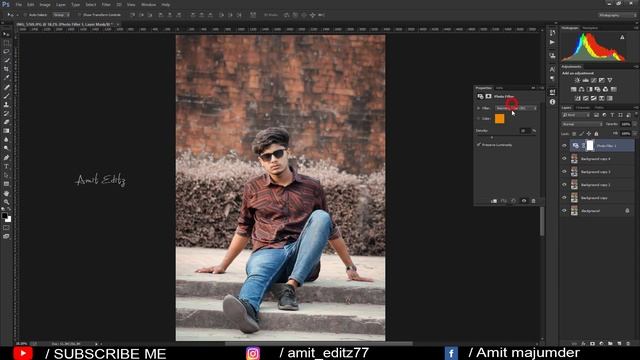The width and height of the screenshot is (640, 360).
Task: Hide the bottom Background layer
Action: (564, 211)
